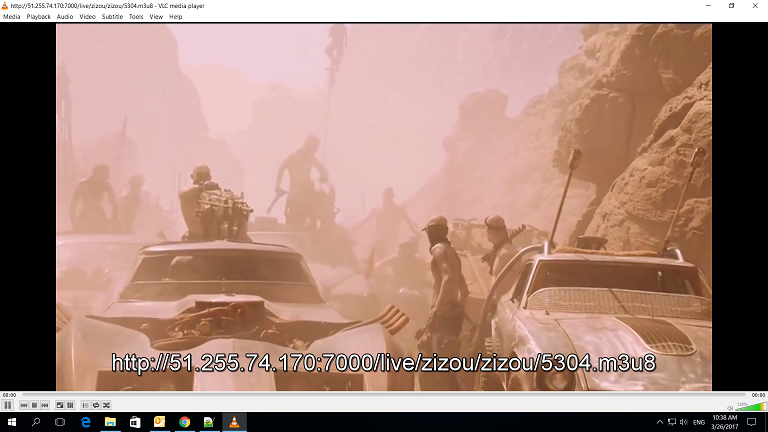Open the Tools menu

pos(136,17)
